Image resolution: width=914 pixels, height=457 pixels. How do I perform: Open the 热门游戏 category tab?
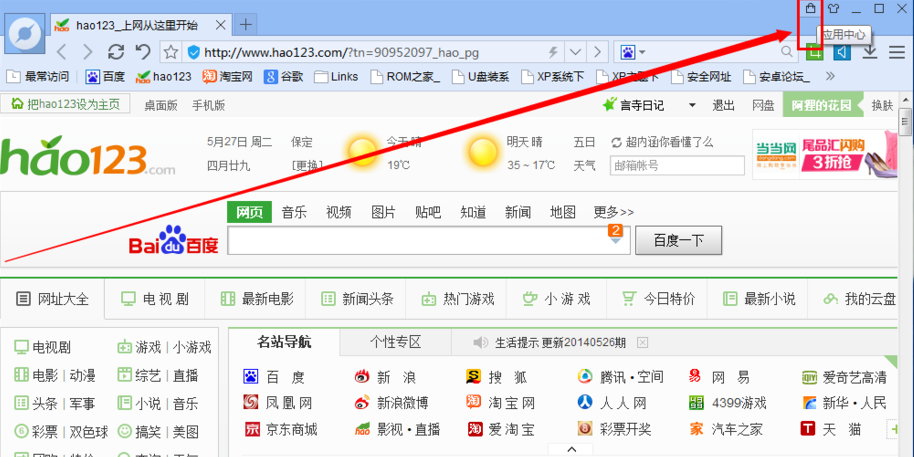pyautogui.click(x=458, y=300)
